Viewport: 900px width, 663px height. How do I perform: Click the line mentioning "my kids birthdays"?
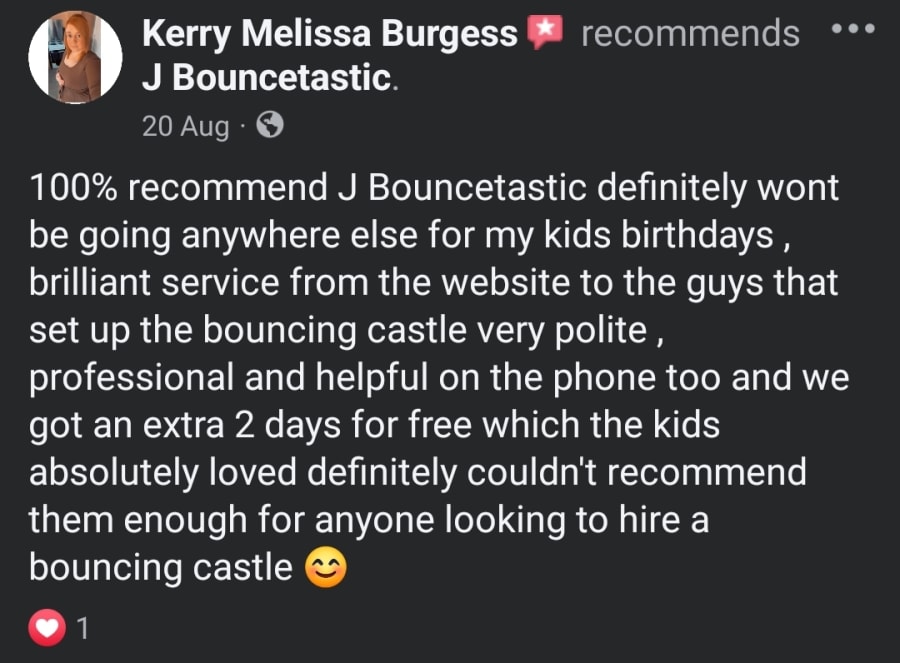[400, 236]
